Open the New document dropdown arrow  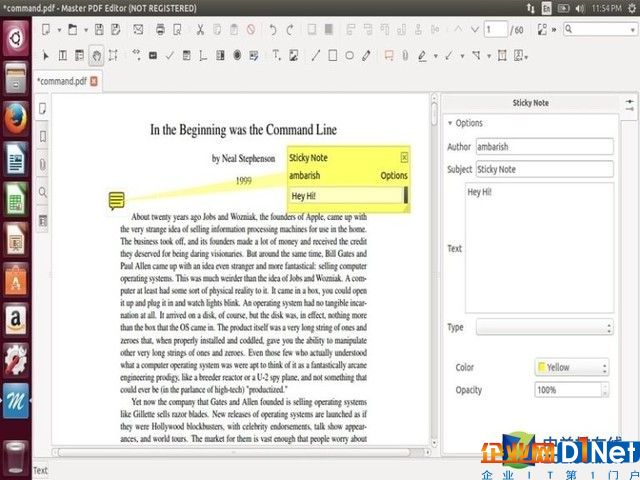click(59, 30)
